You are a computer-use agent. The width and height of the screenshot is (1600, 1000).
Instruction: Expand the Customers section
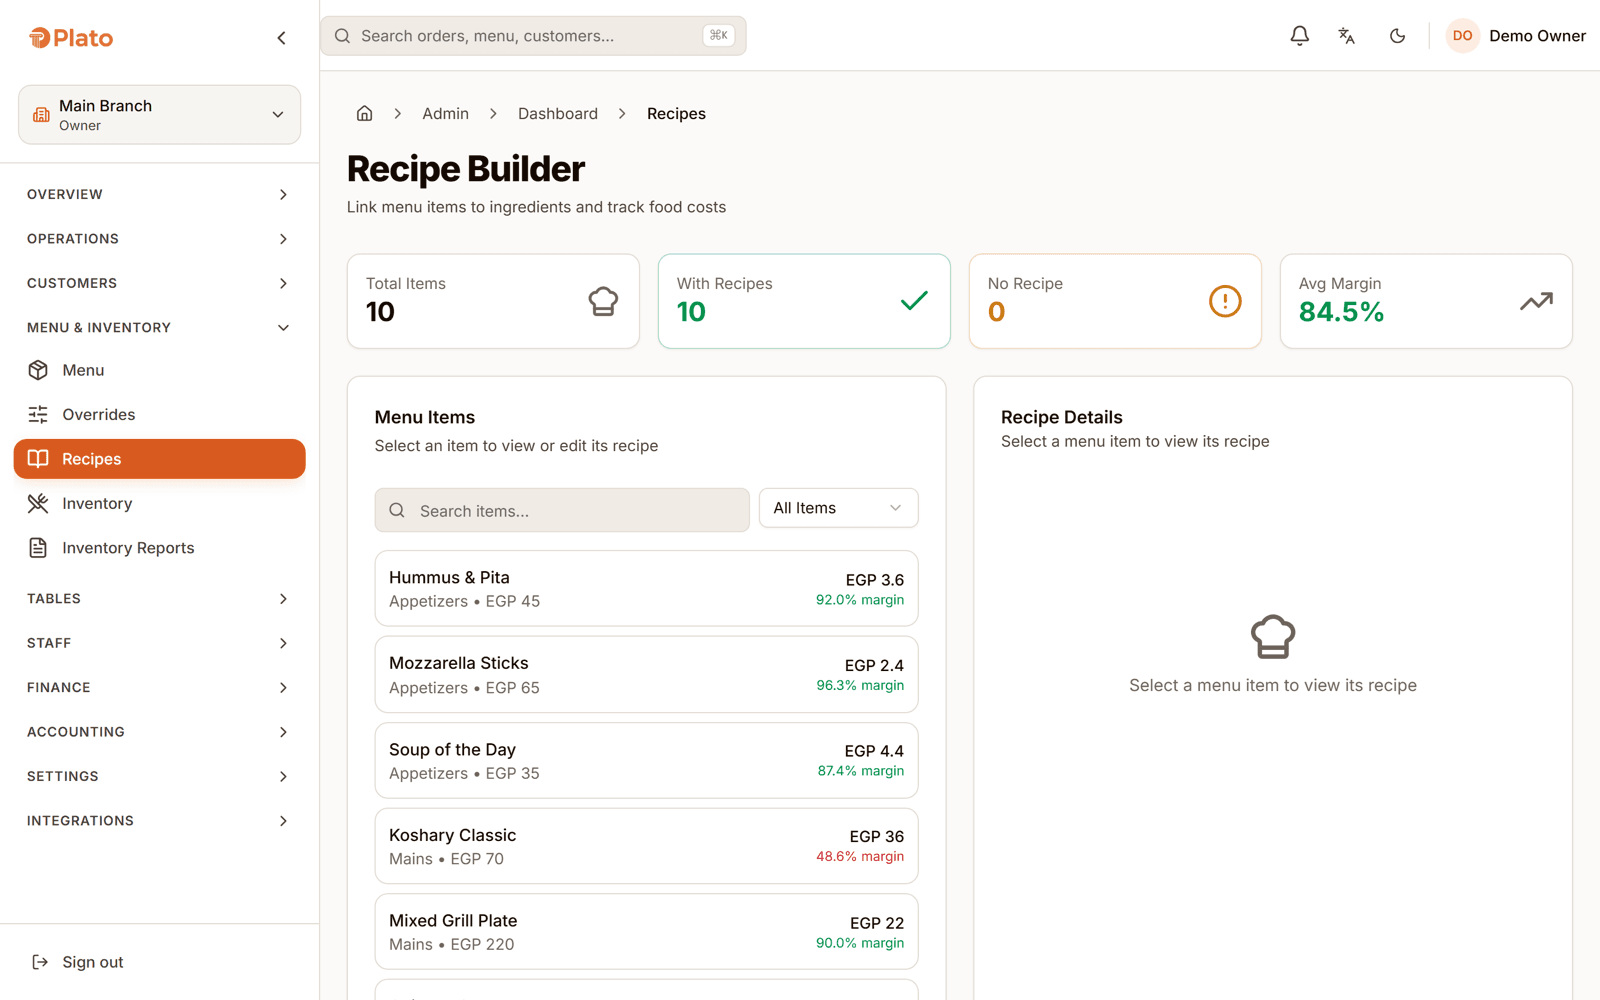[160, 283]
